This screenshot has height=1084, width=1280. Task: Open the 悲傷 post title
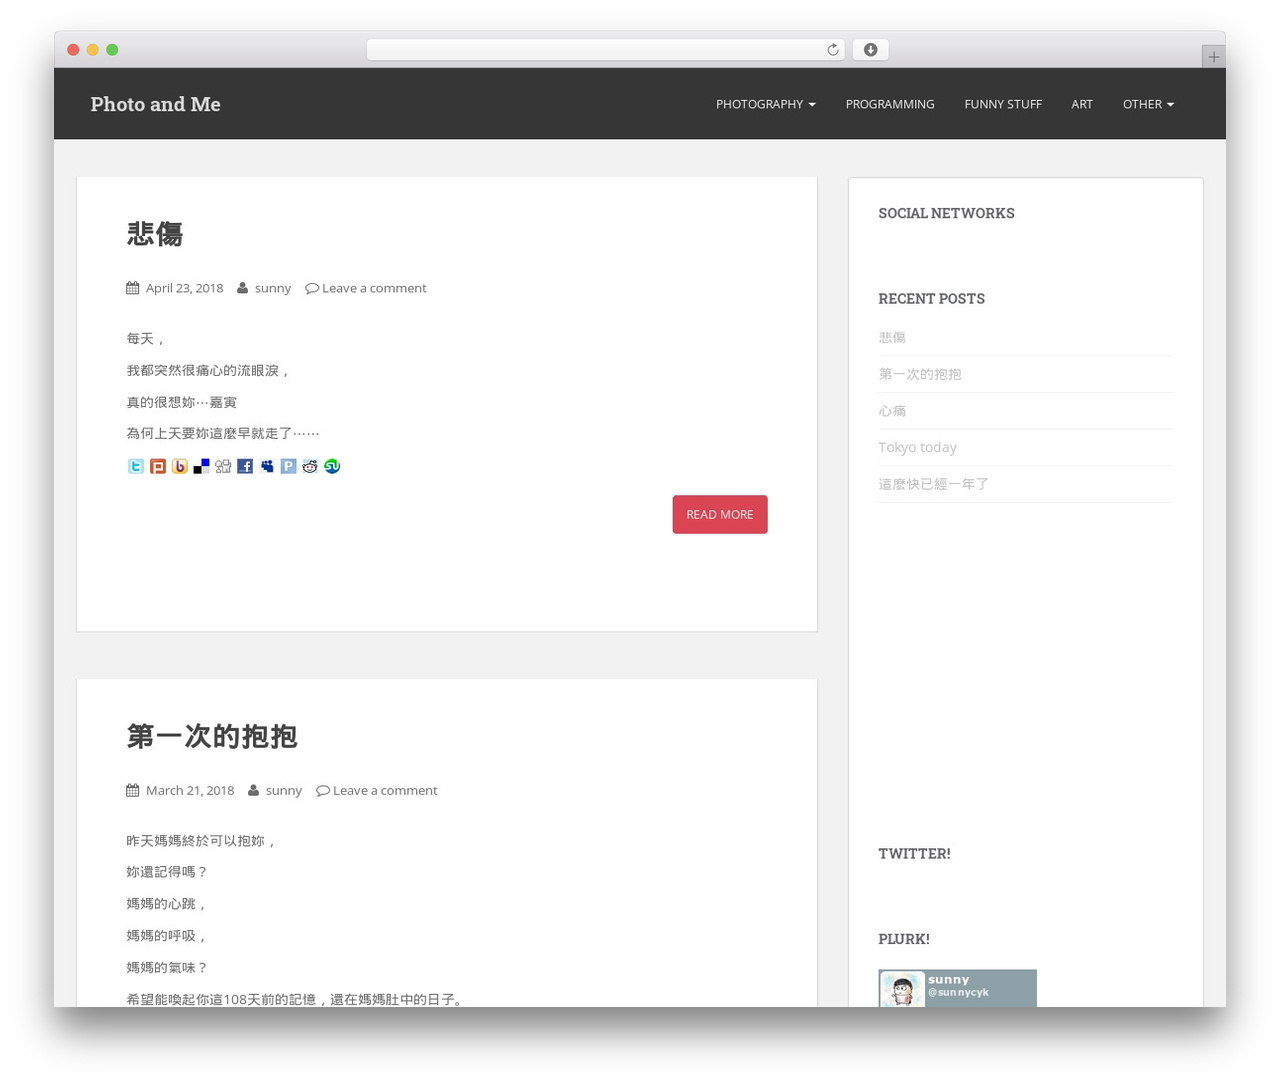pyautogui.click(x=155, y=234)
